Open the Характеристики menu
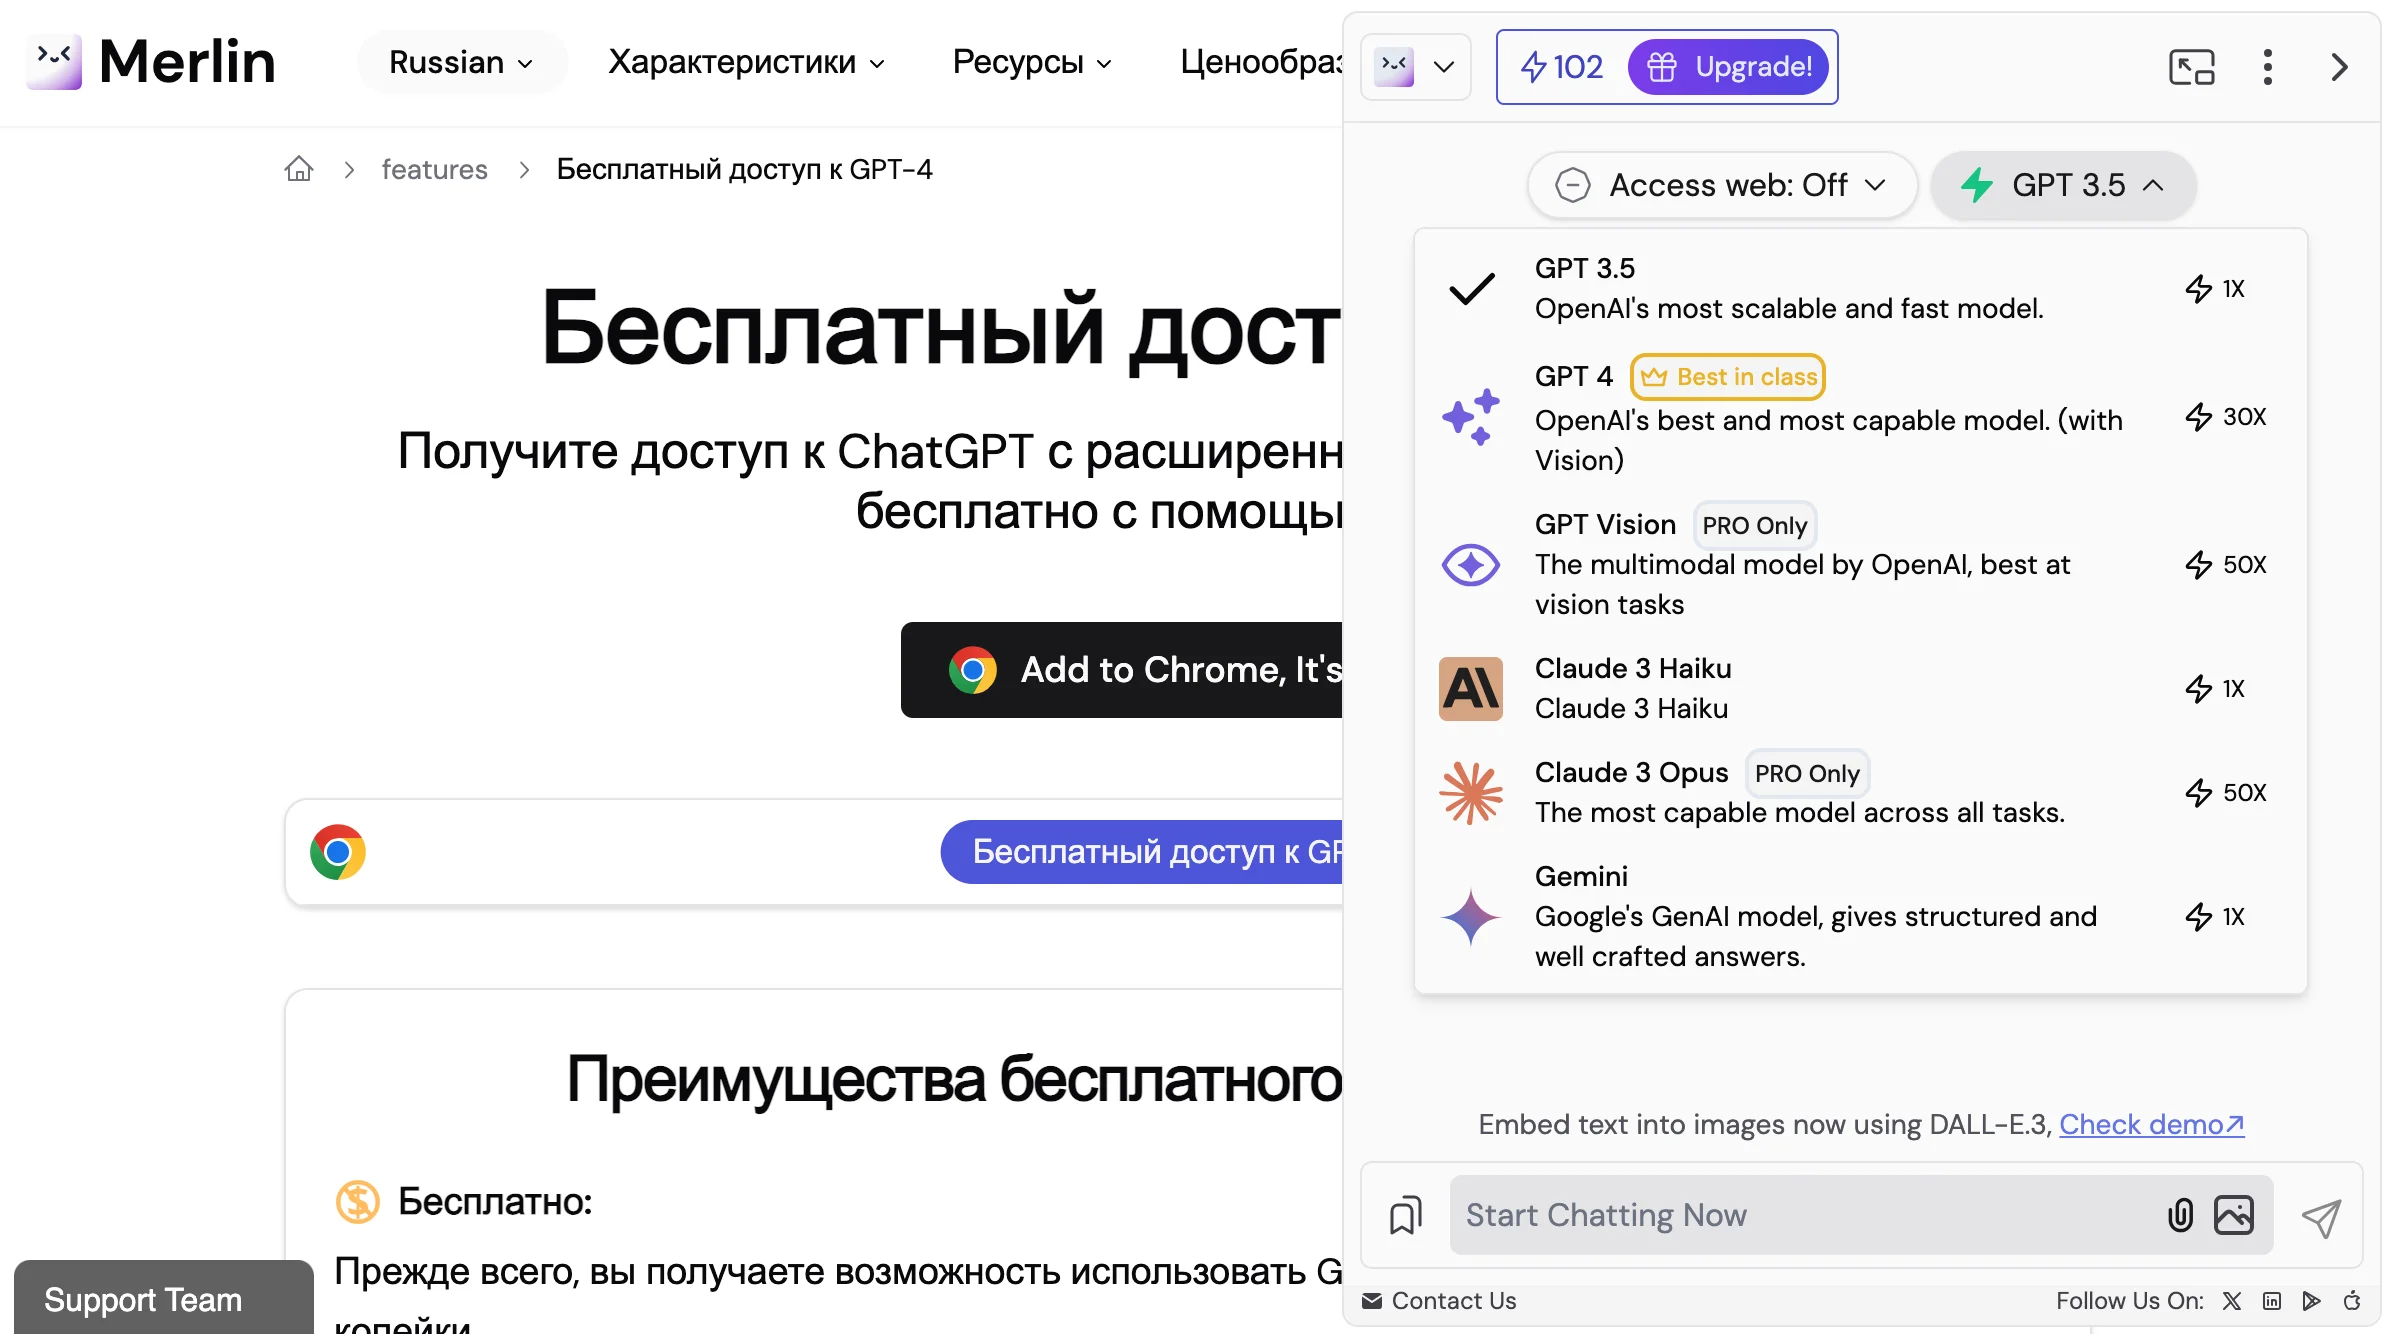 pyautogui.click(x=746, y=62)
